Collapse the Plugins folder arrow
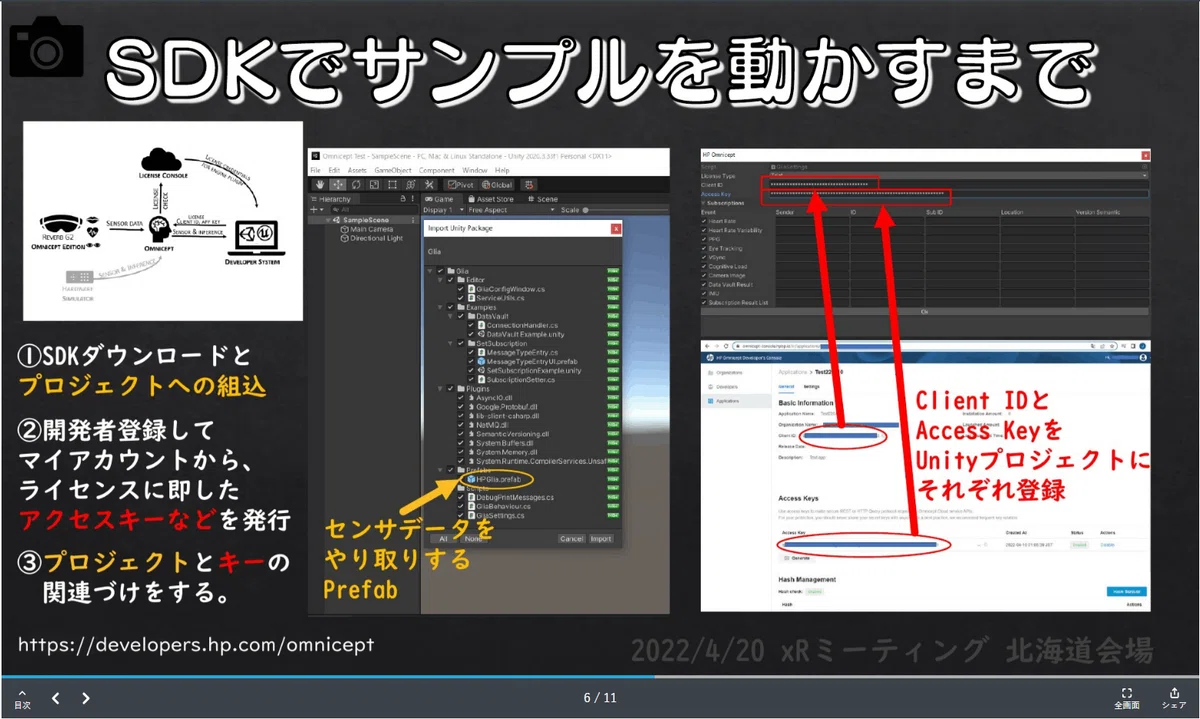 click(439, 389)
